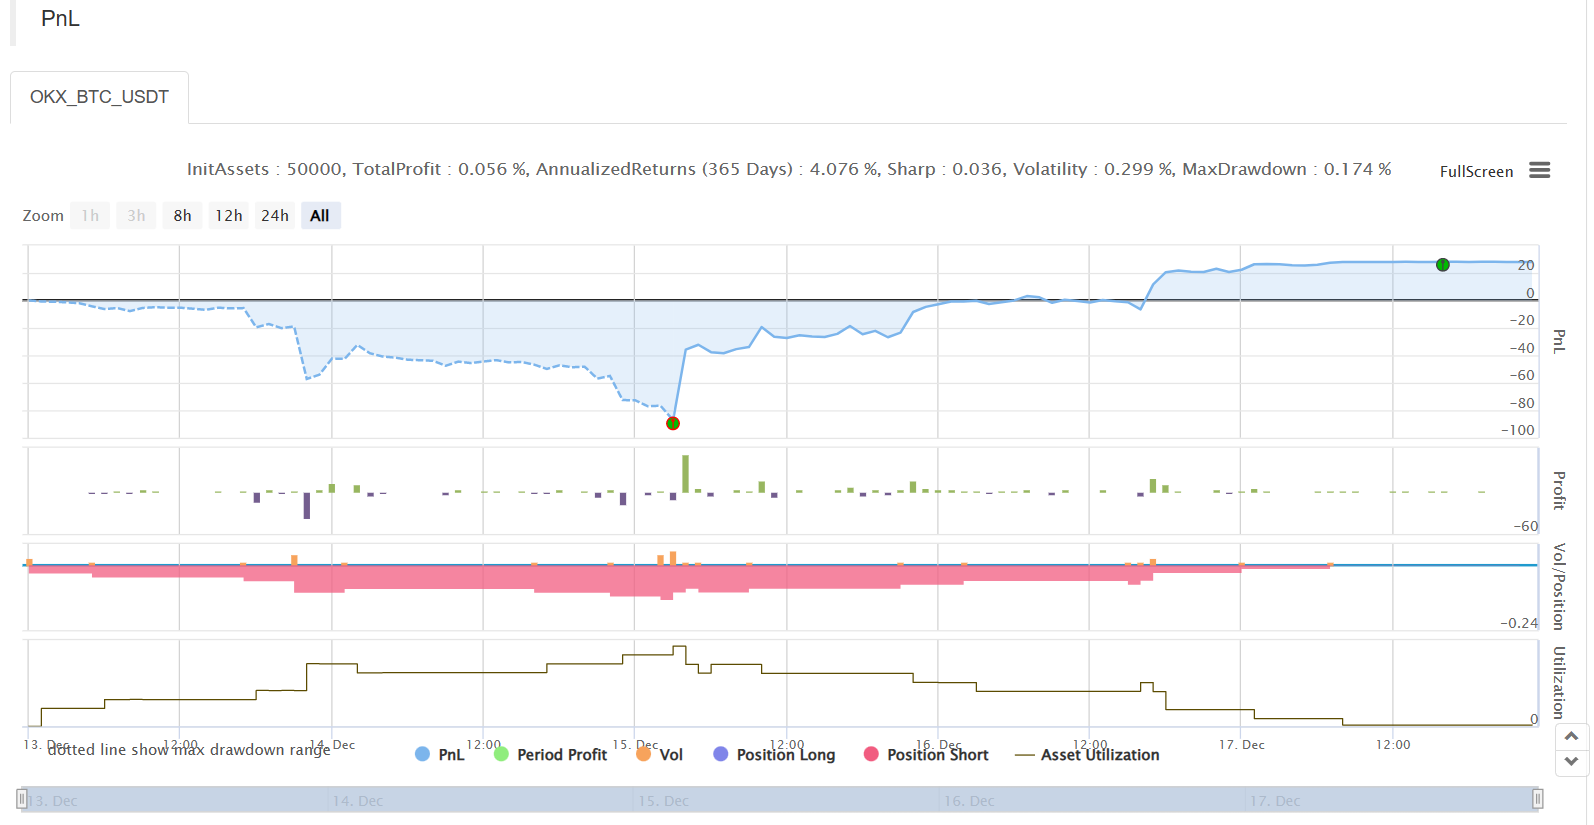Click the Vol/Position vertical axis title
Image resolution: width=1594 pixels, height=825 pixels.
[1559, 586]
